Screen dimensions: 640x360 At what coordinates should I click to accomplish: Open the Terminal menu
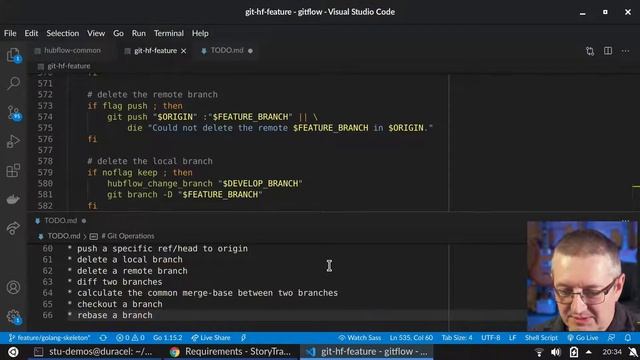pos(169,33)
